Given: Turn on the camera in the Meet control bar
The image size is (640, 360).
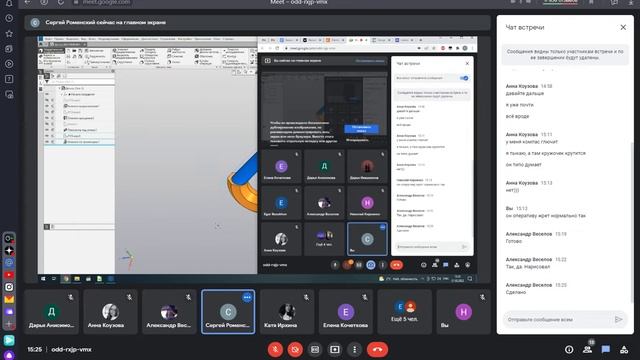Looking at the screenshot, I should (x=295, y=349).
